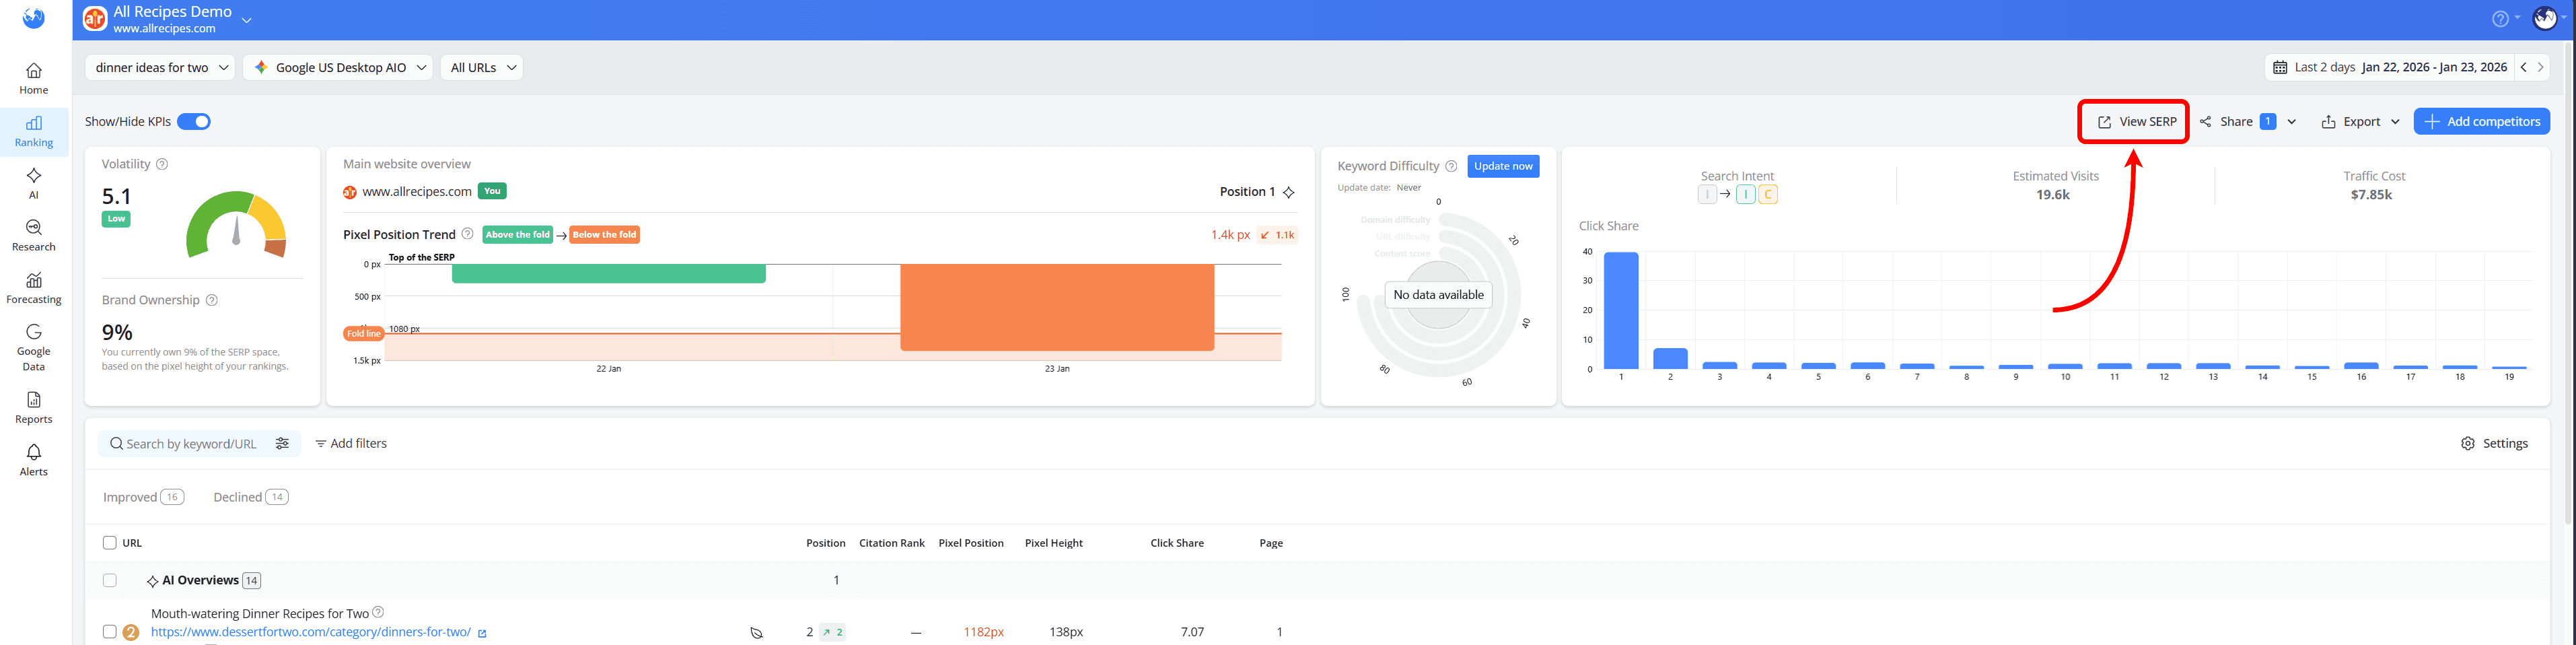Open the dinner ideas for two keyword dropdown

[160, 67]
